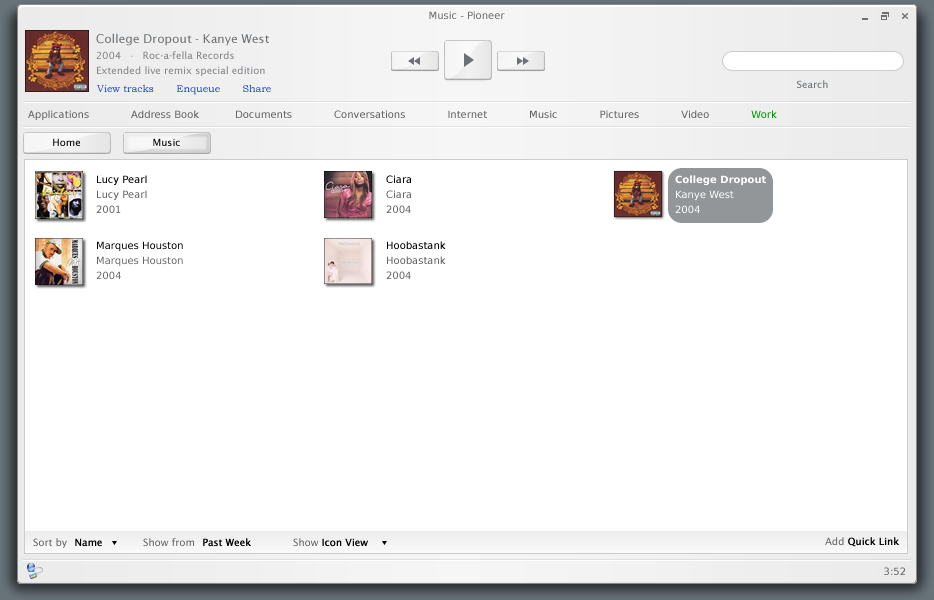934x600 pixels.
Task: Click the 3:52 clock in status bar
Action: 894,571
